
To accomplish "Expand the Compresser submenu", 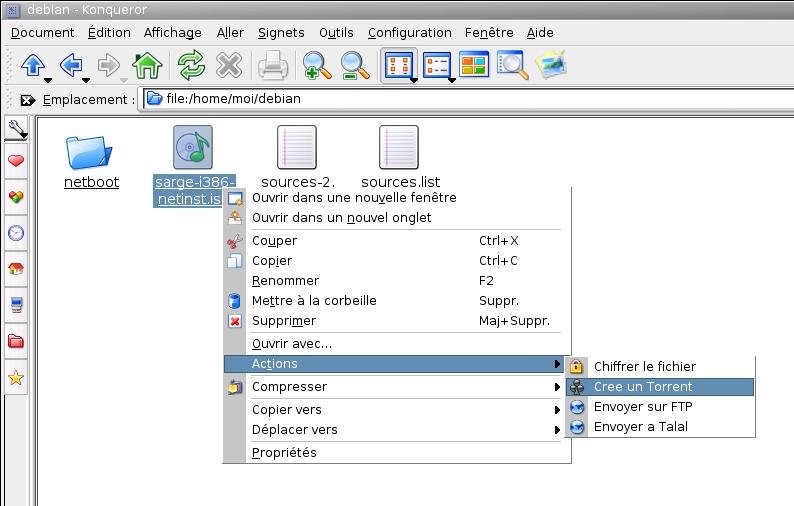I will [x=397, y=387].
